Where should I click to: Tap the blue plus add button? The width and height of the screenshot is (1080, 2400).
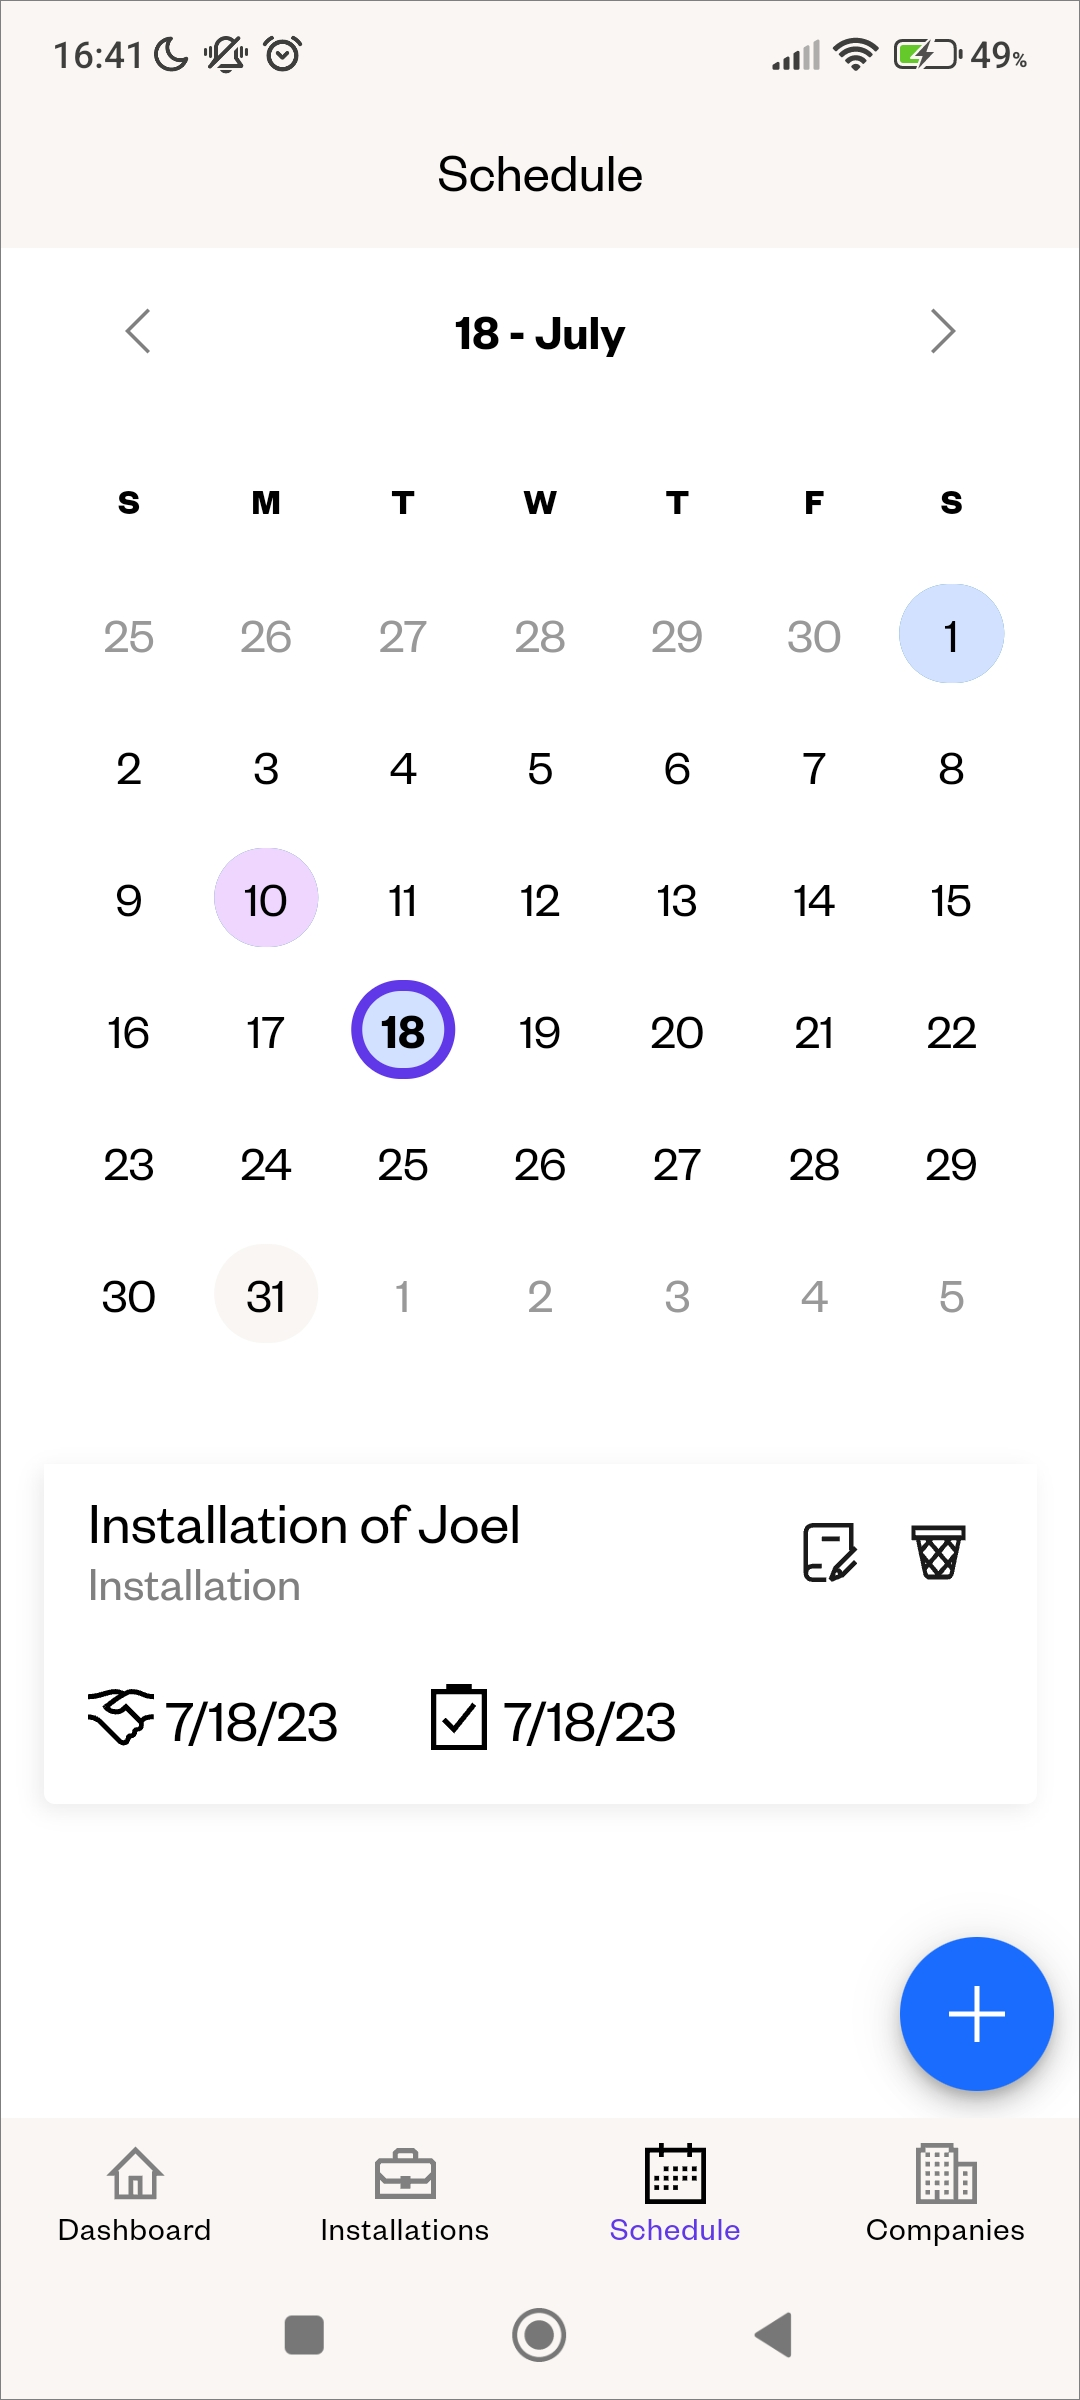point(976,2013)
